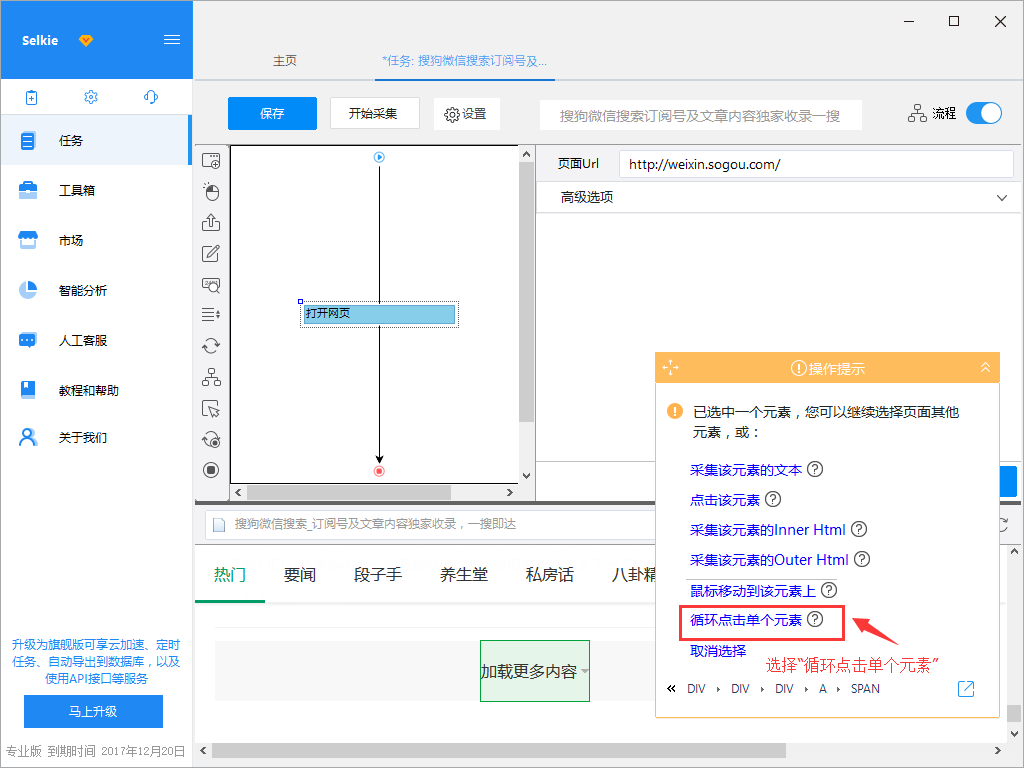The image size is (1024, 768).
Task: Click help icon beside 循环点击单个元素
Action: tap(815, 619)
